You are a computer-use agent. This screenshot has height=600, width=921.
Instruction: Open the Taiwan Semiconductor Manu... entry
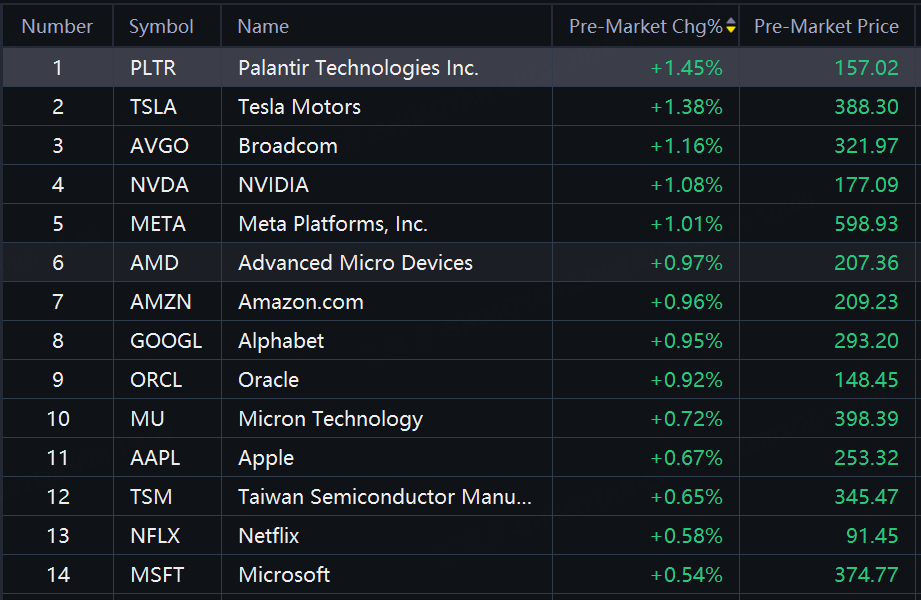(x=385, y=497)
